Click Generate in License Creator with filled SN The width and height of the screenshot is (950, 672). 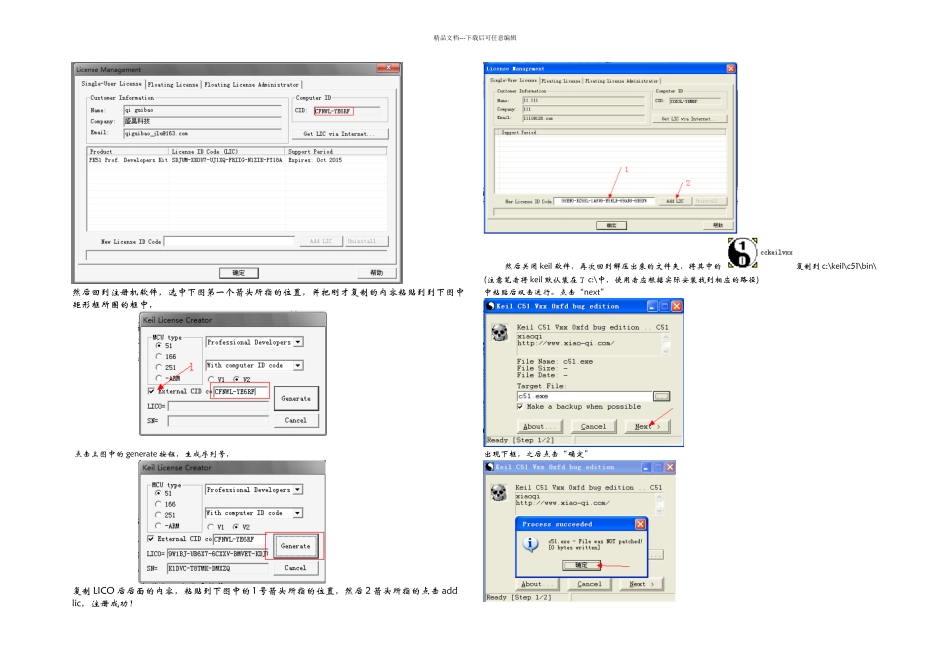click(x=295, y=546)
